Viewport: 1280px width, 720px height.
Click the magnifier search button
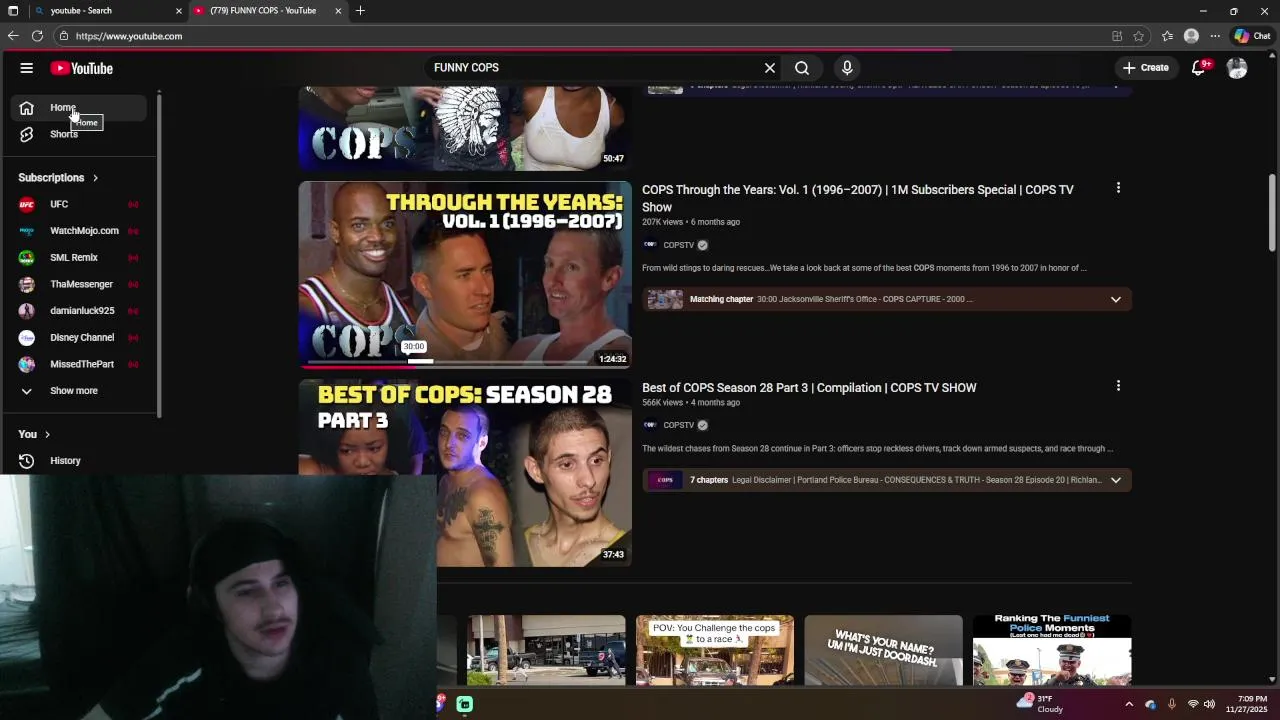tap(802, 68)
